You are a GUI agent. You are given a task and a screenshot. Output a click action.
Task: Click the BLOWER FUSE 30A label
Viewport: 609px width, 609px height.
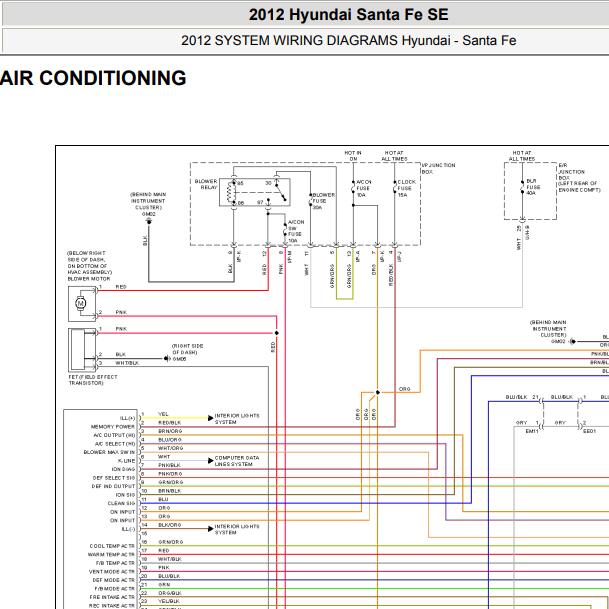pyautogui.click(x=324, y=201)
